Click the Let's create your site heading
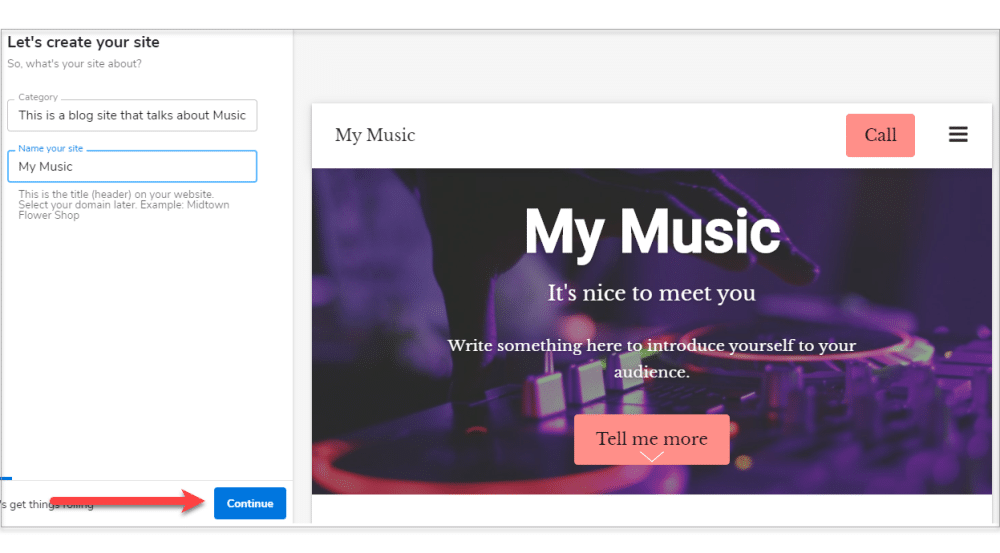The height and width of the screenshot is (553, 1000). tap(83, 43)
